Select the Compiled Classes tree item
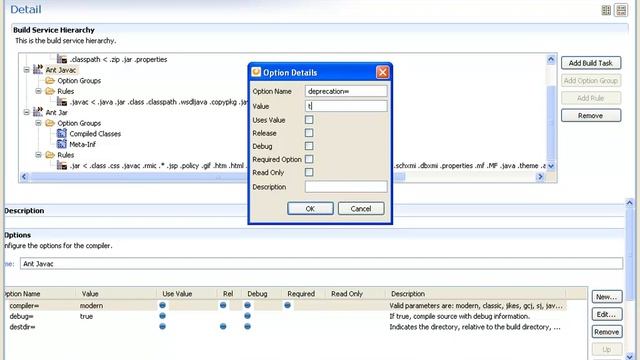The image size is (640, 360). click(x=95, y=133)
